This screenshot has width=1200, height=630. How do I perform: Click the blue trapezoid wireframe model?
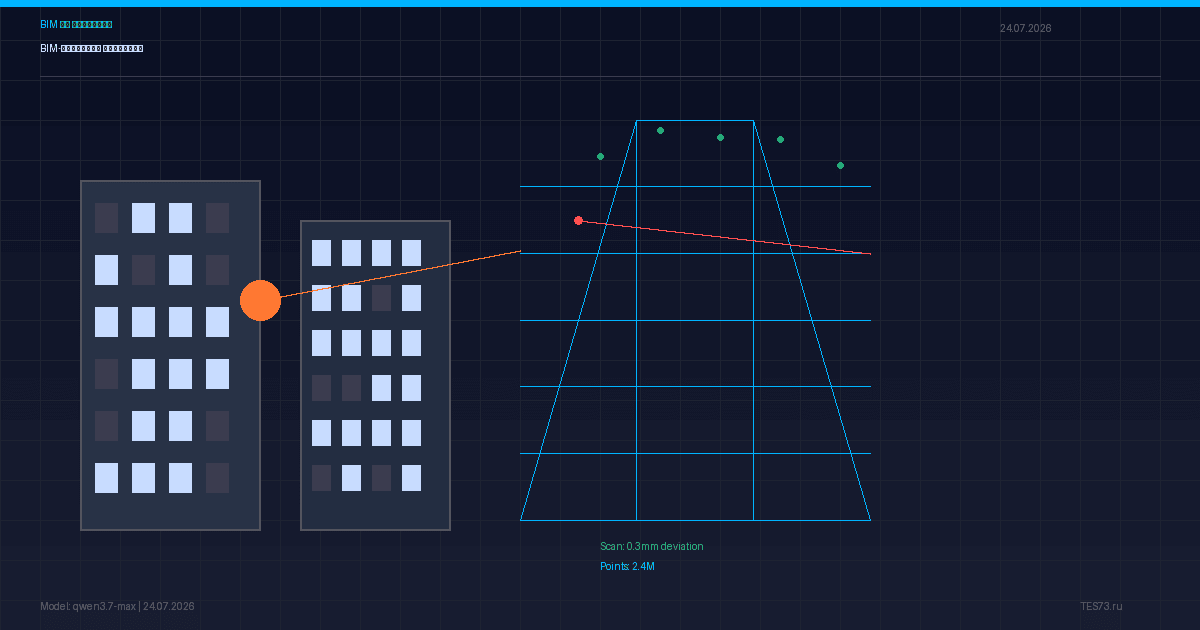click(x=695, y=320)
